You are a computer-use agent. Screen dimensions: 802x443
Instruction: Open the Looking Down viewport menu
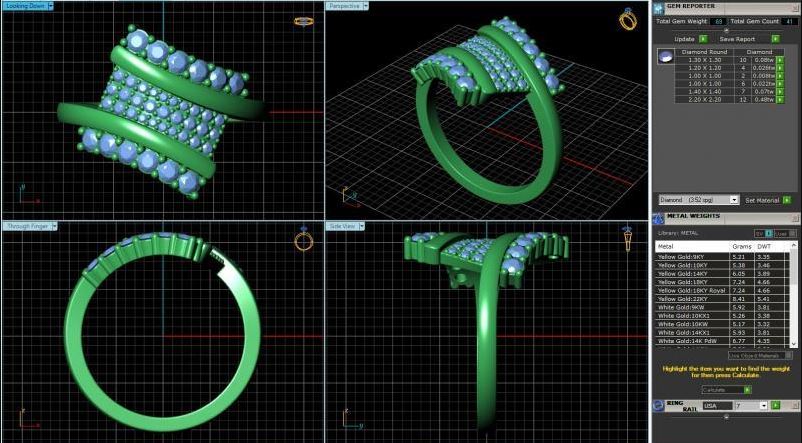click(51, 6)
